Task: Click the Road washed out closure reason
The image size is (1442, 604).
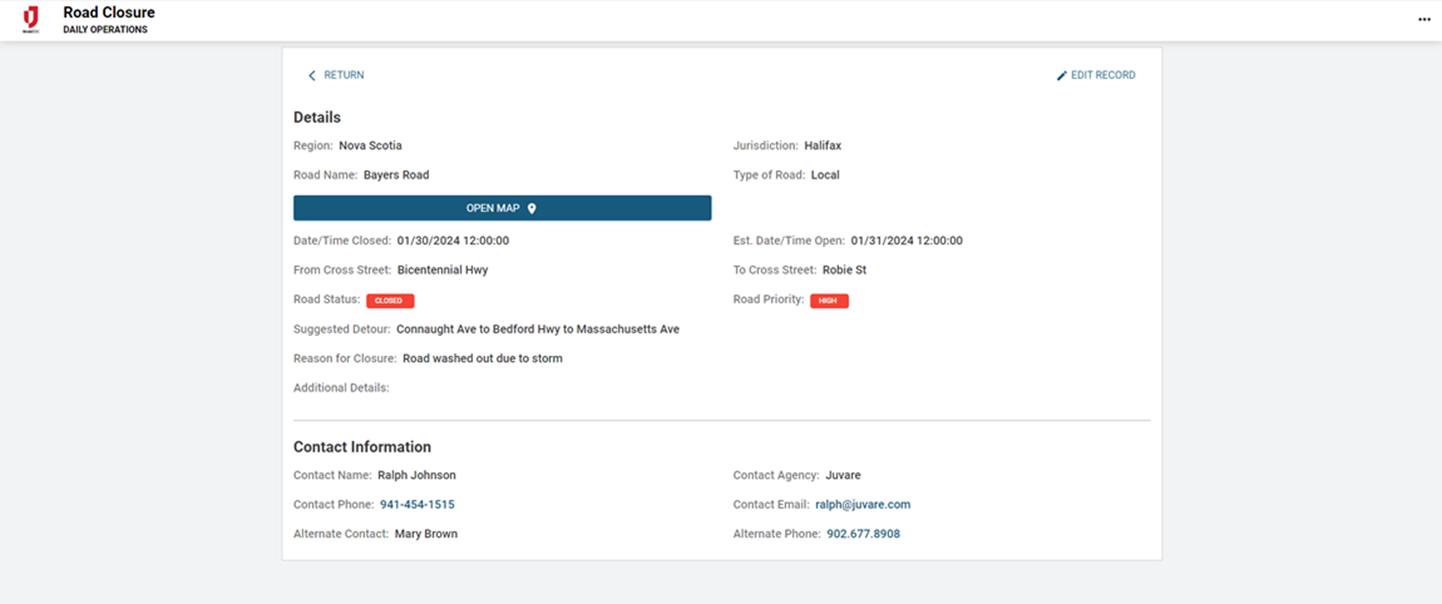Action: pos(482,358)
